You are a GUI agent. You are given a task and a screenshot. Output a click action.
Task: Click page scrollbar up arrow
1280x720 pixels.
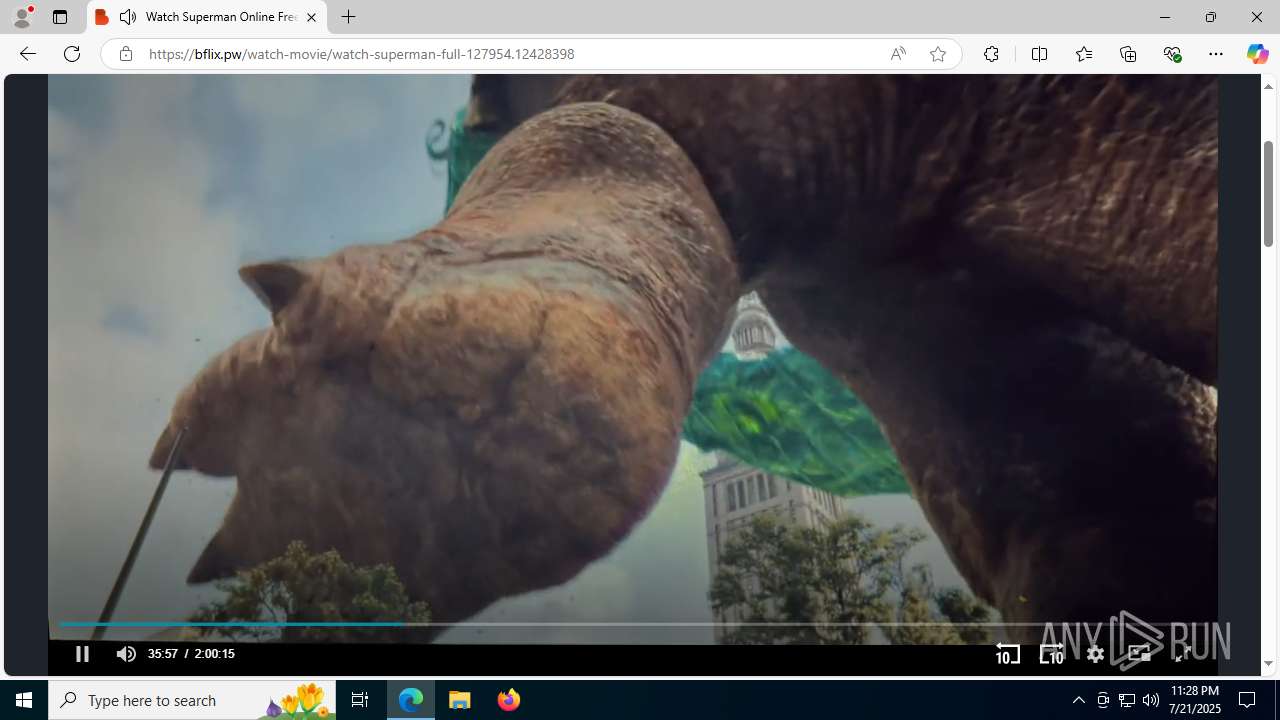point(1268,86)
